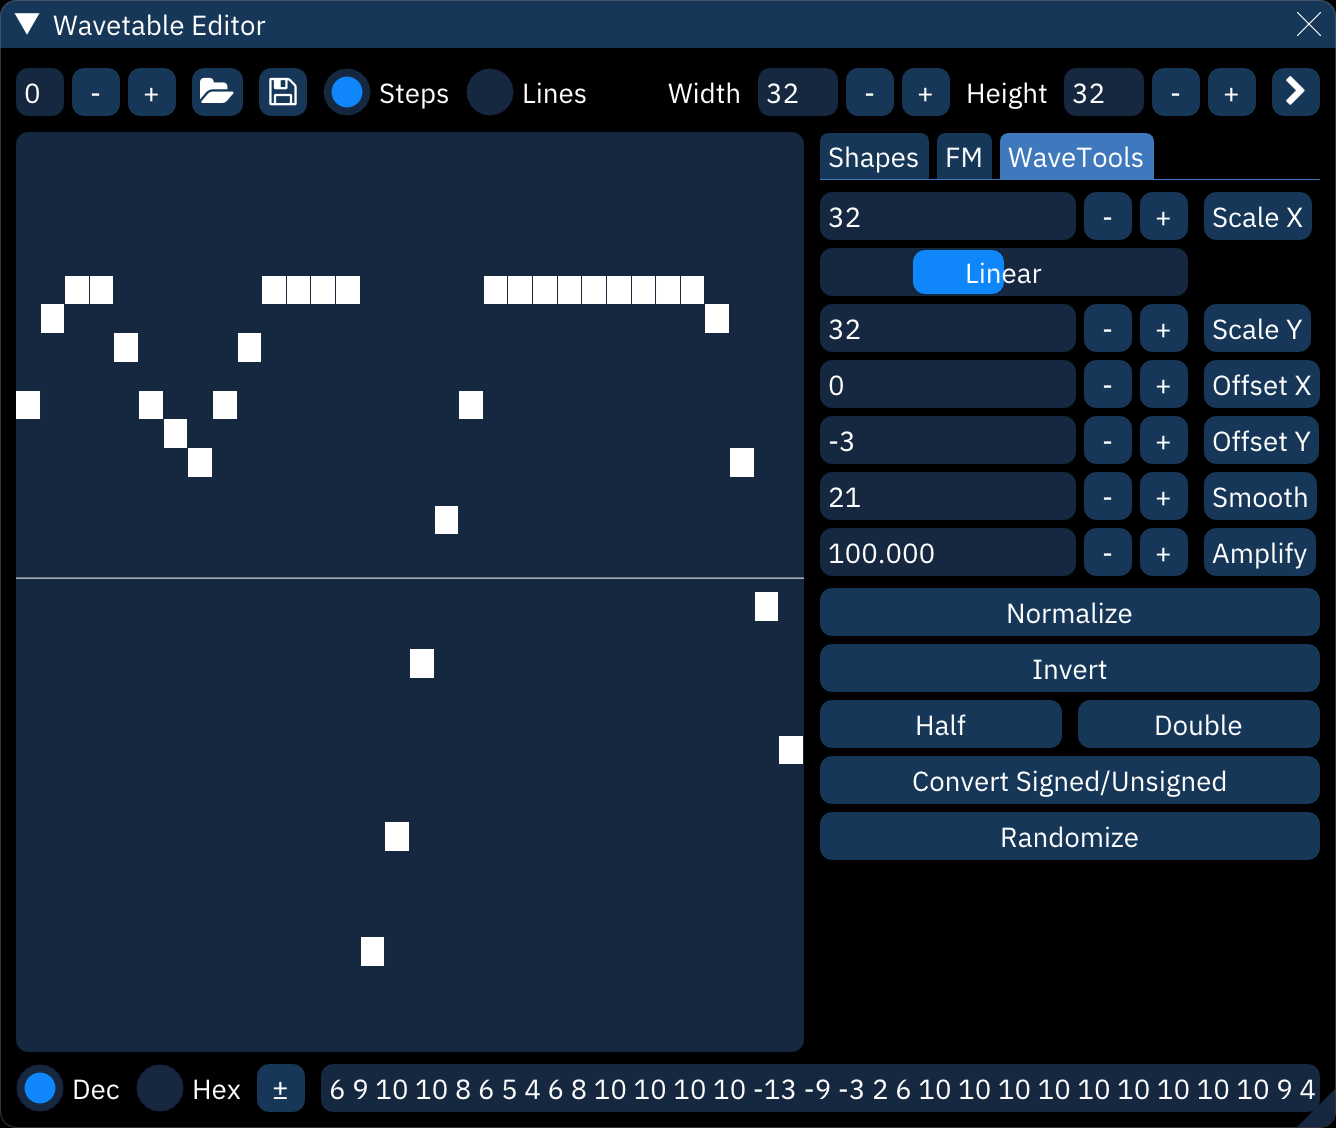The image size is (1336, 1128).
Task: Click Convert Signed/Unsigned button
Action: tap(1069, 781)
